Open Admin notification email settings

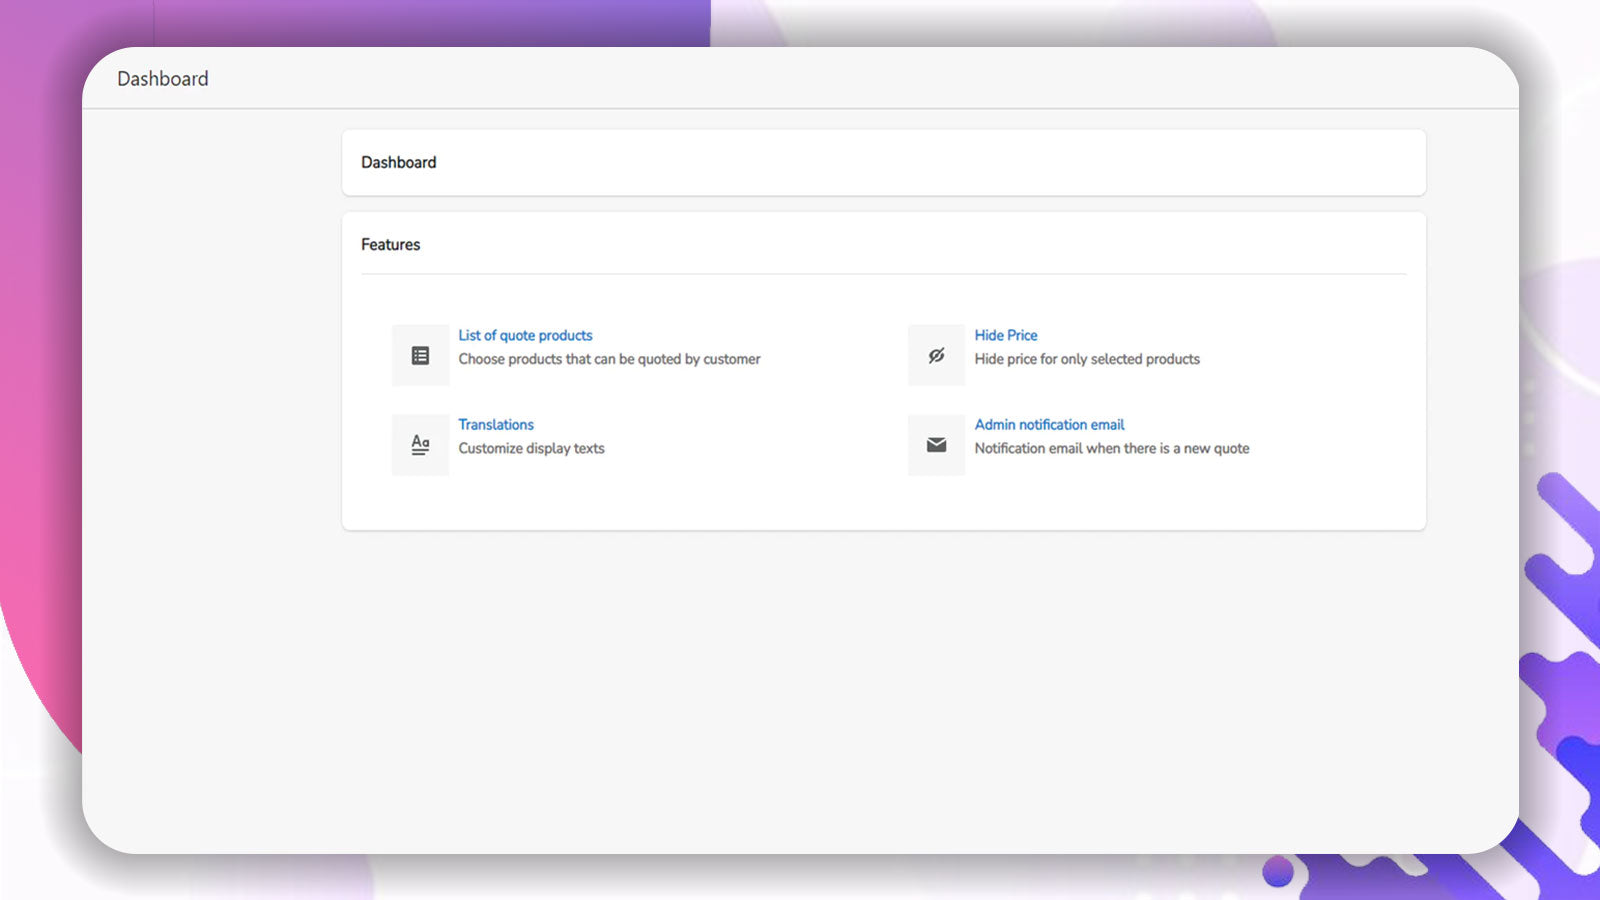click(x=1049, y=424)
